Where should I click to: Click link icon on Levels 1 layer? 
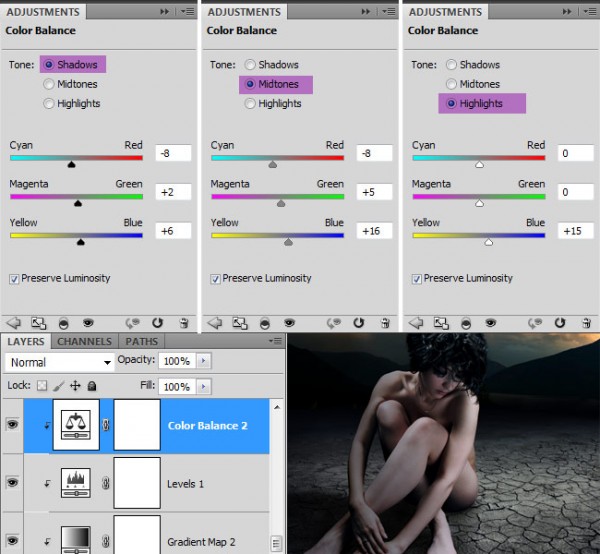[x=106, y=483]
